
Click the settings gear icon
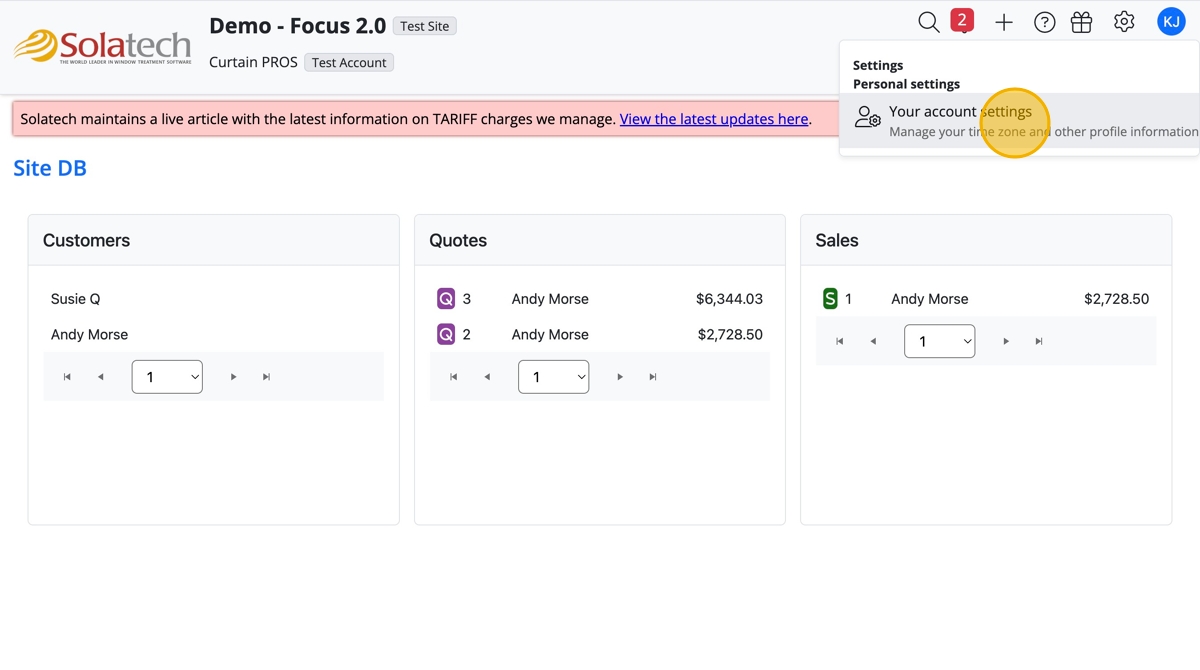(1124, 22)
